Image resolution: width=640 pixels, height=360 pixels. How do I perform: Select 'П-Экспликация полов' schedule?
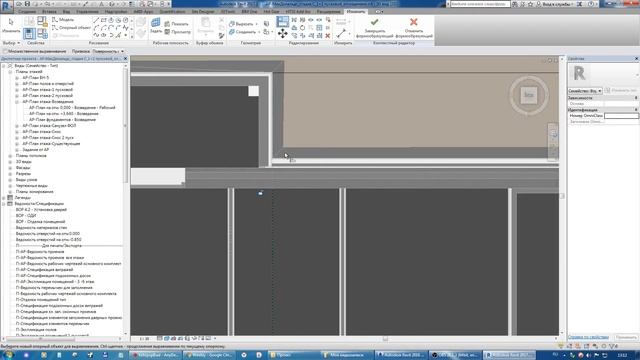coord(36,330)
